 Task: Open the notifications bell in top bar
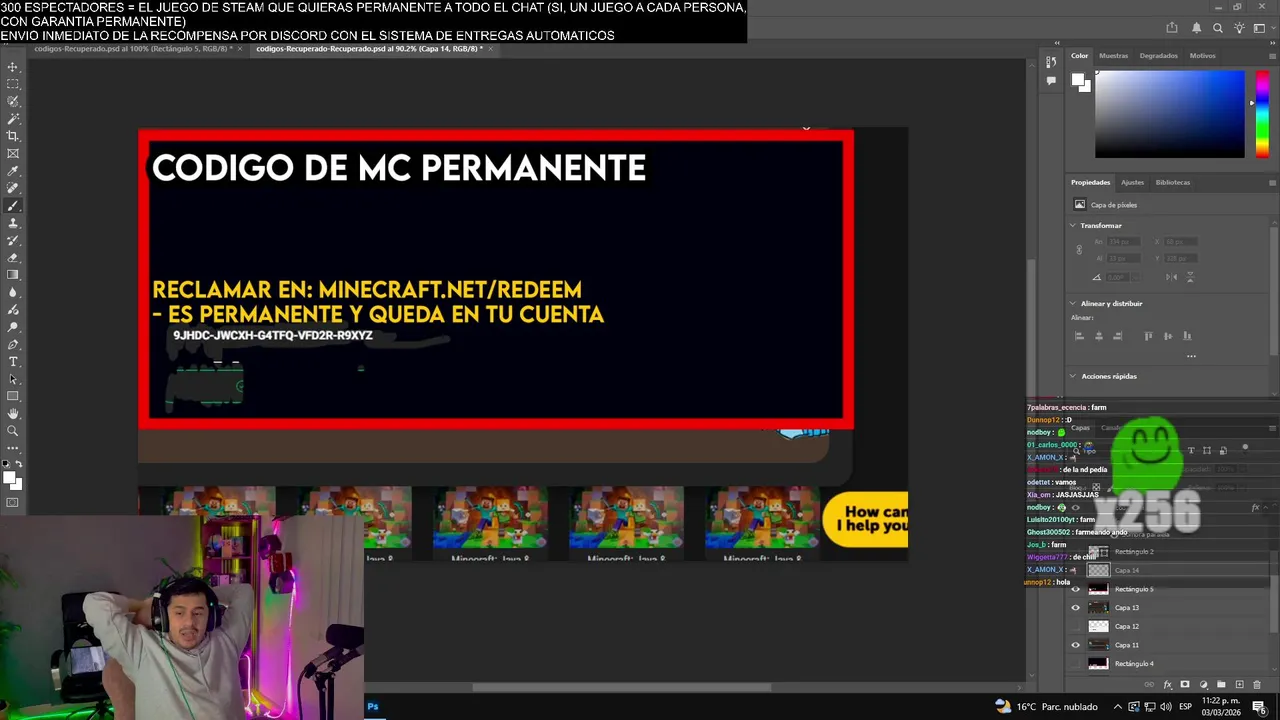pos(1196,28)
